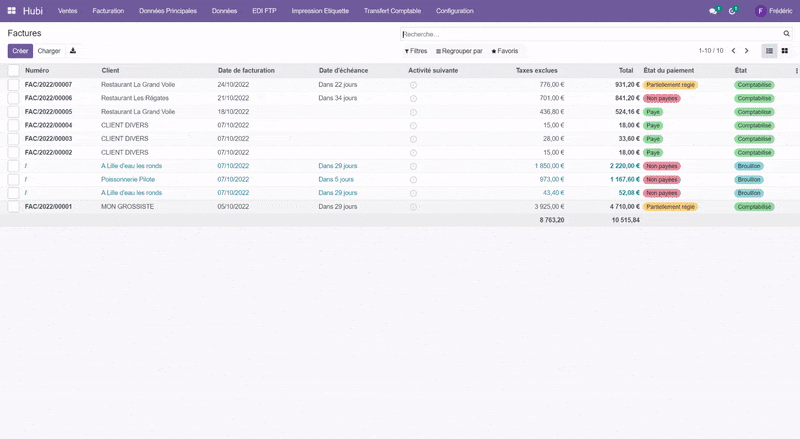The width and height of the screenshot is (800, 439).
Task: Tick the select-all checkbox in header
Action: [x=13, y=71]
